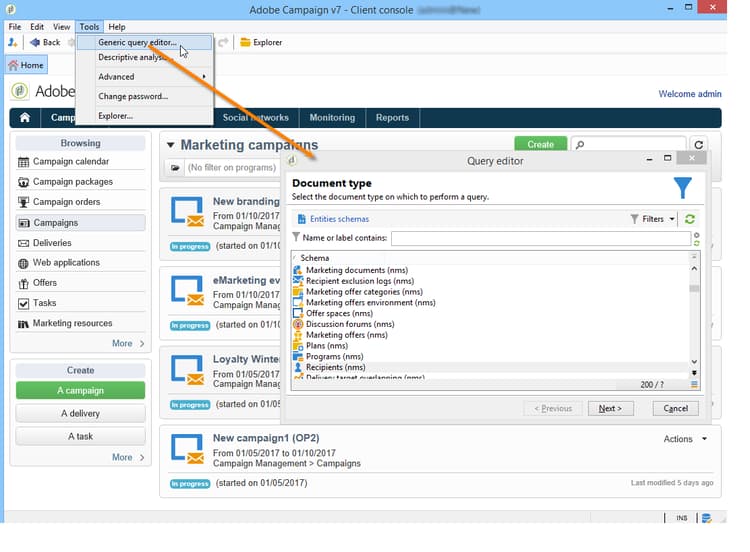Click the home icon in navy navigation bar
Screen dimensions: 750x552
(x=25, y=118)
